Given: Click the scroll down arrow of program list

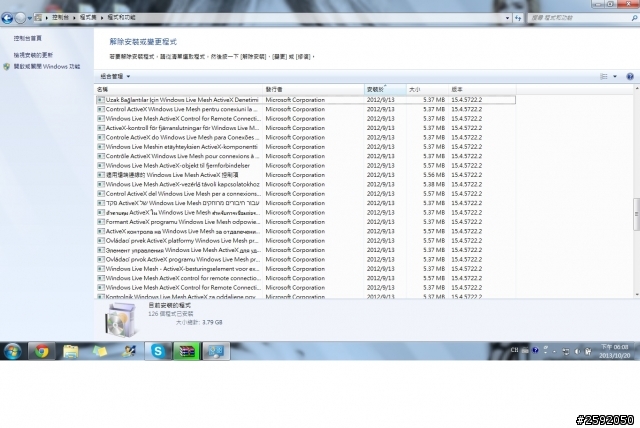Looking at the screenshot, I should tap(636, 295).
